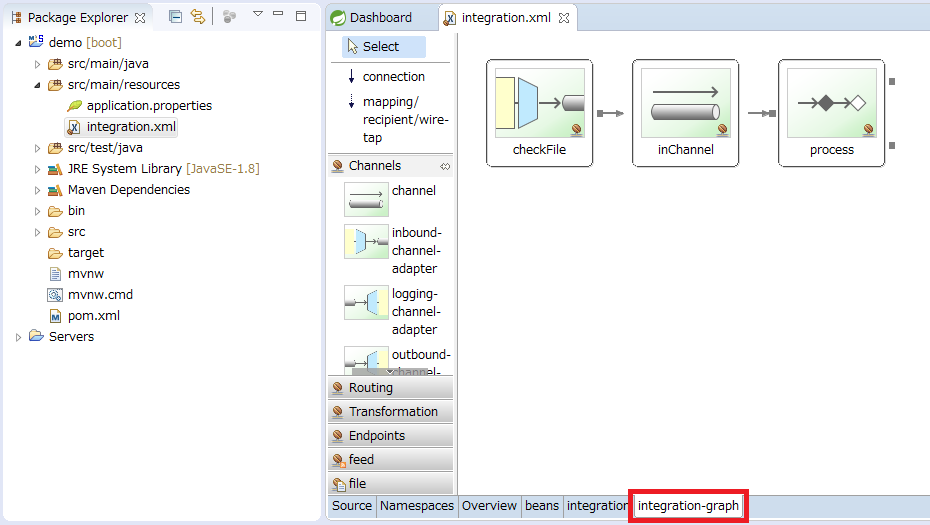Open the Transformation palette drawer
Screen dimensions: 930x525
[x=390, y=412]
